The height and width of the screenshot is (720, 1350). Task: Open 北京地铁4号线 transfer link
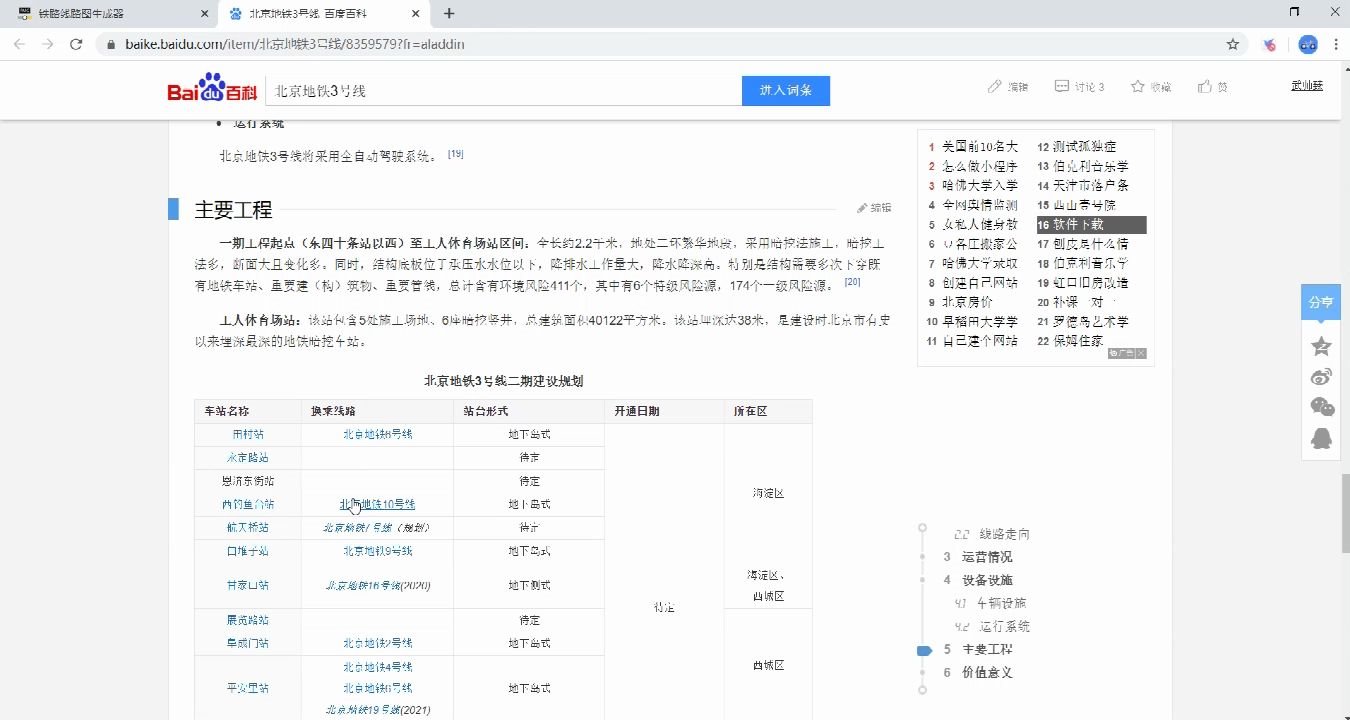tap(377, 666)
